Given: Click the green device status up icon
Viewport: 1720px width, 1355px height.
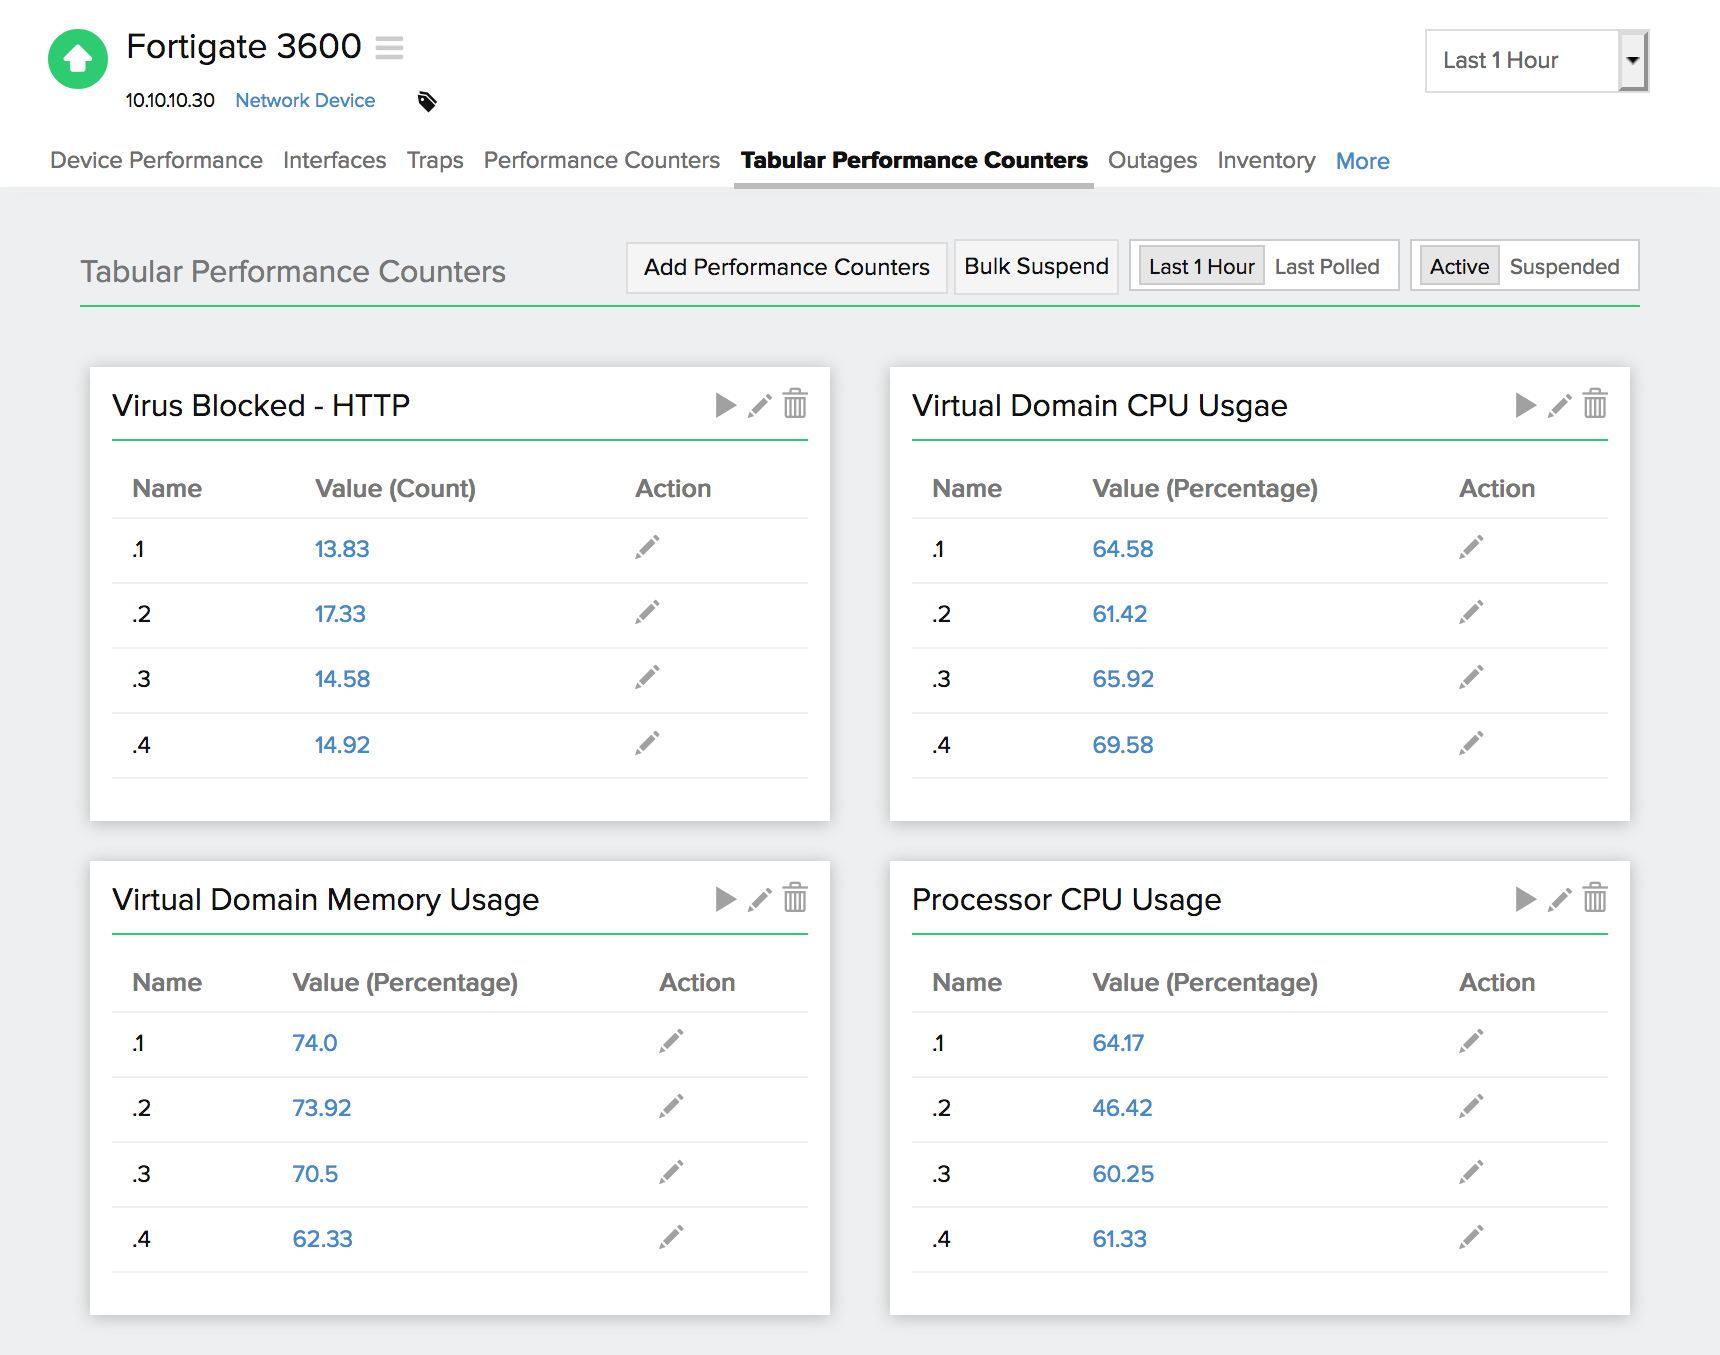Looking at the screenshot, I should 78,59.
